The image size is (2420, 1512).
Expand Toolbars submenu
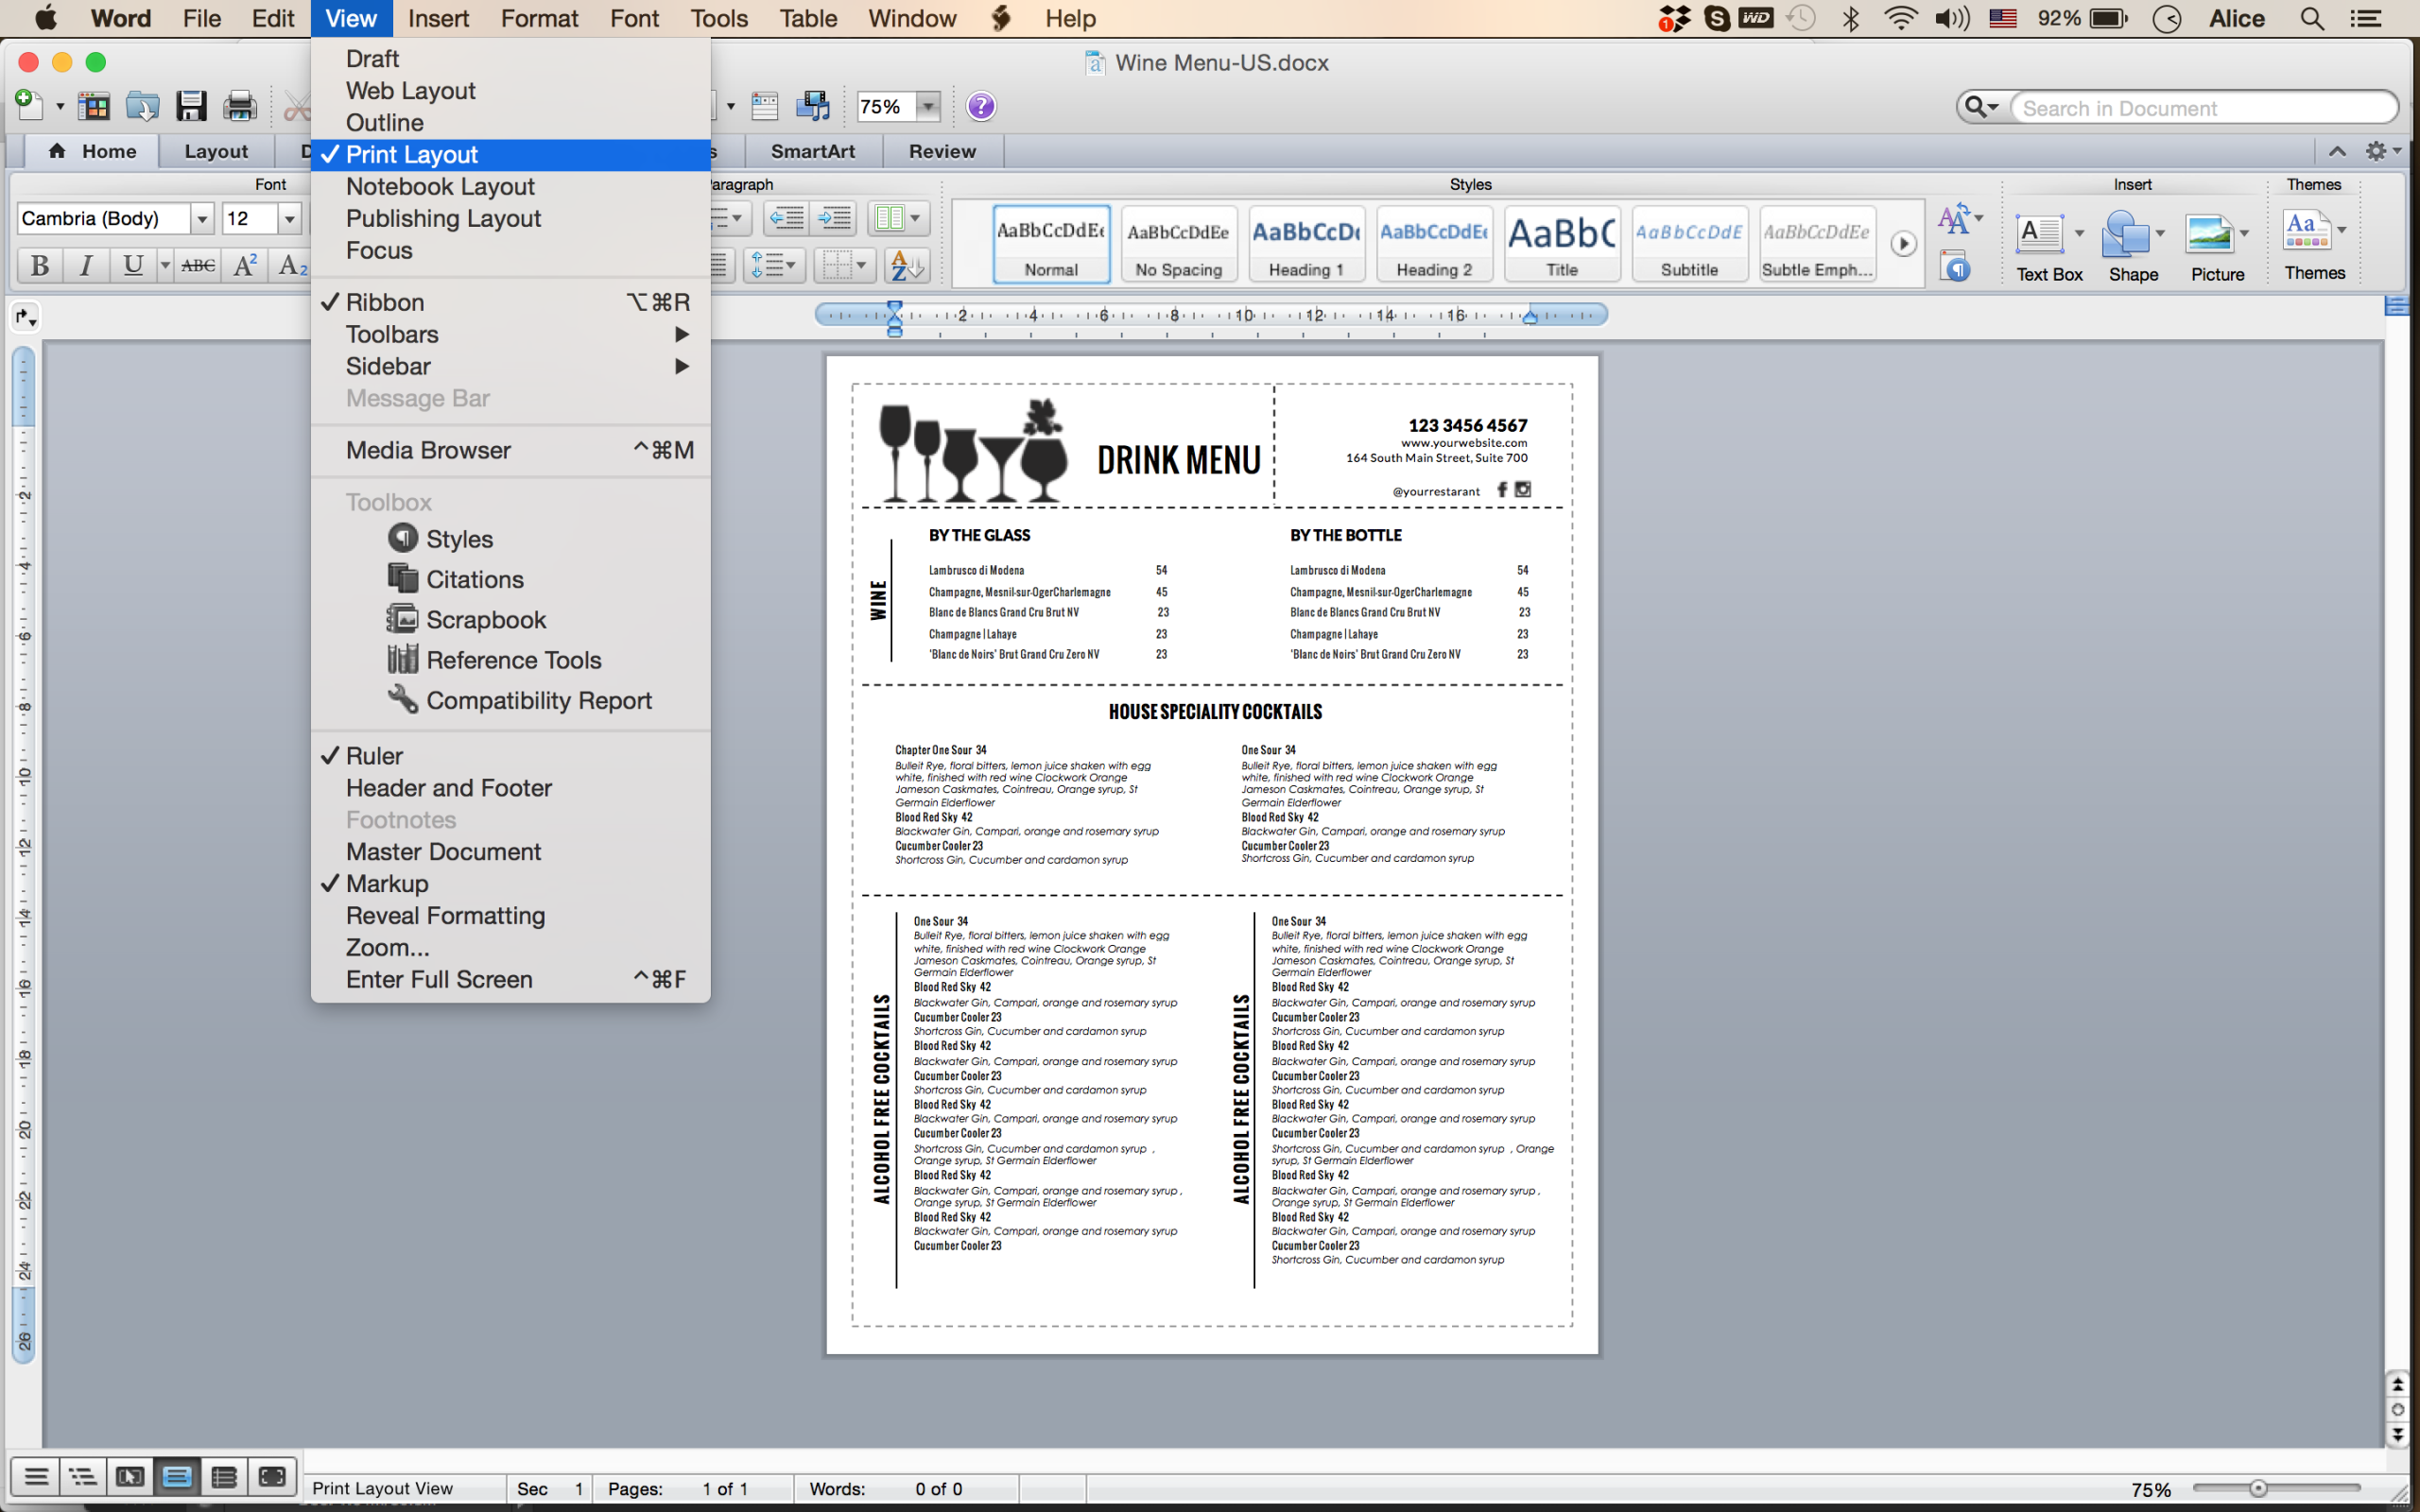point(510,334)
